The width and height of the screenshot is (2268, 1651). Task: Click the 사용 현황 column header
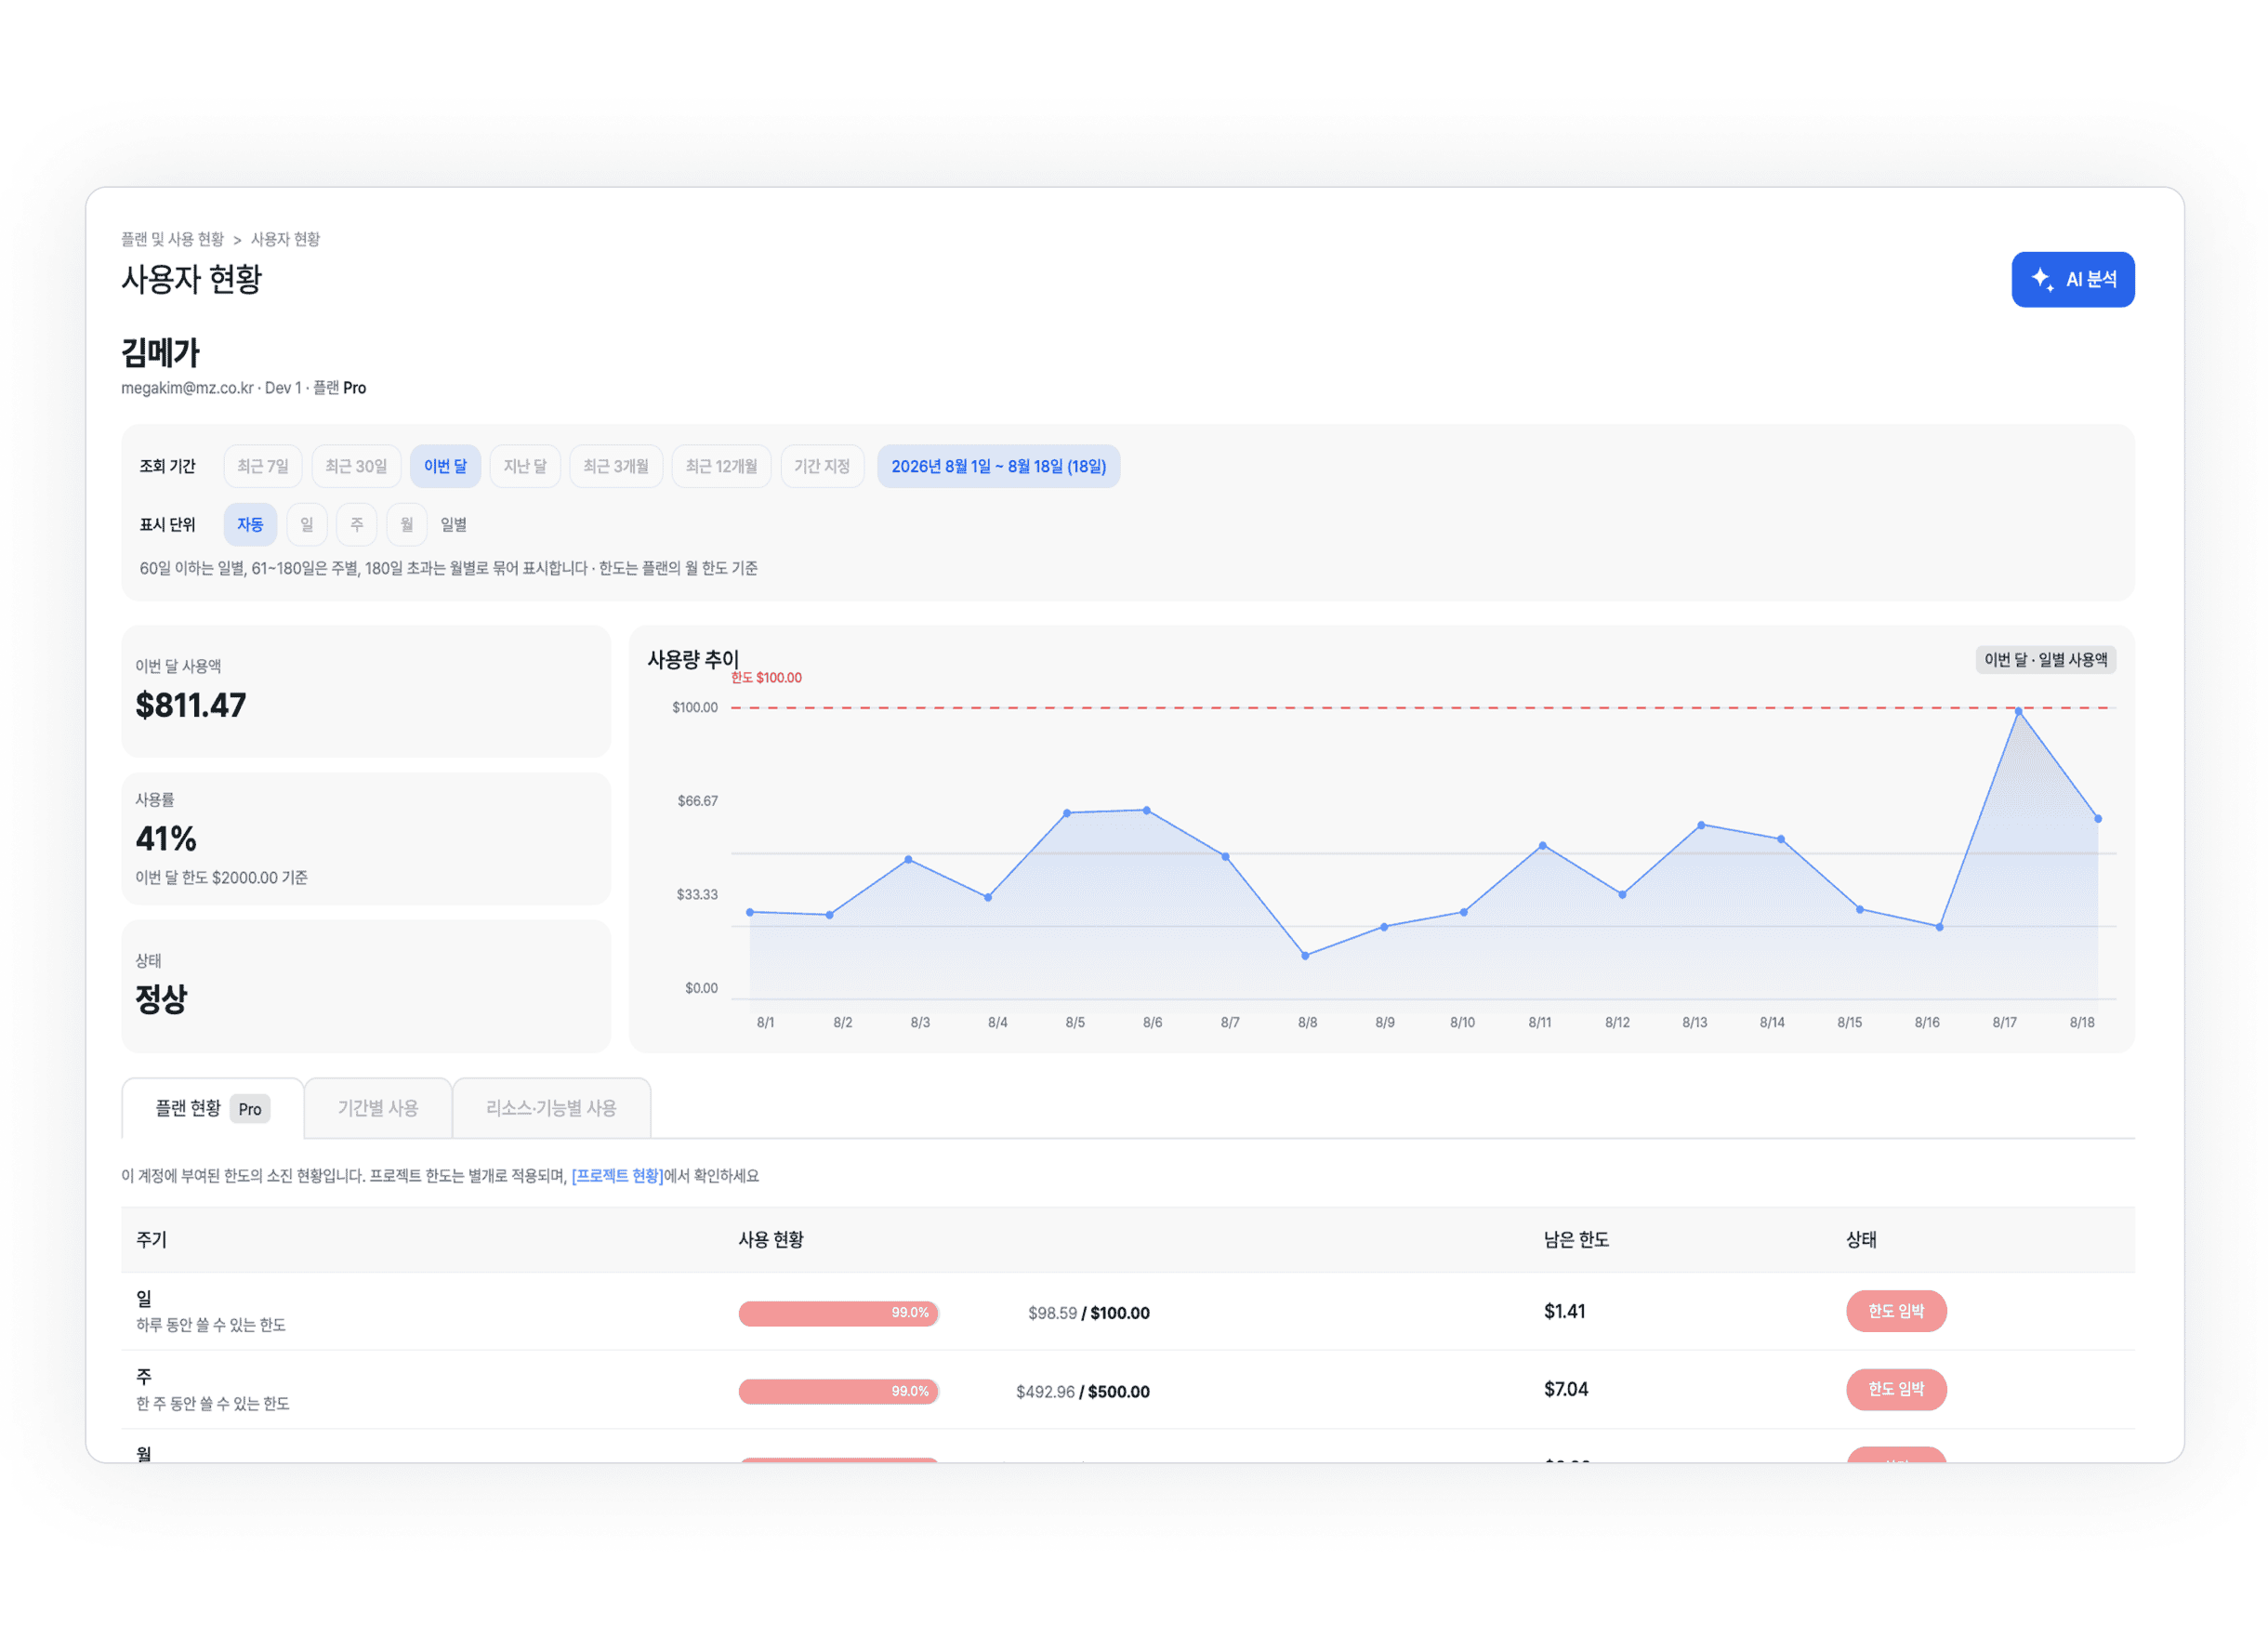771,1240
